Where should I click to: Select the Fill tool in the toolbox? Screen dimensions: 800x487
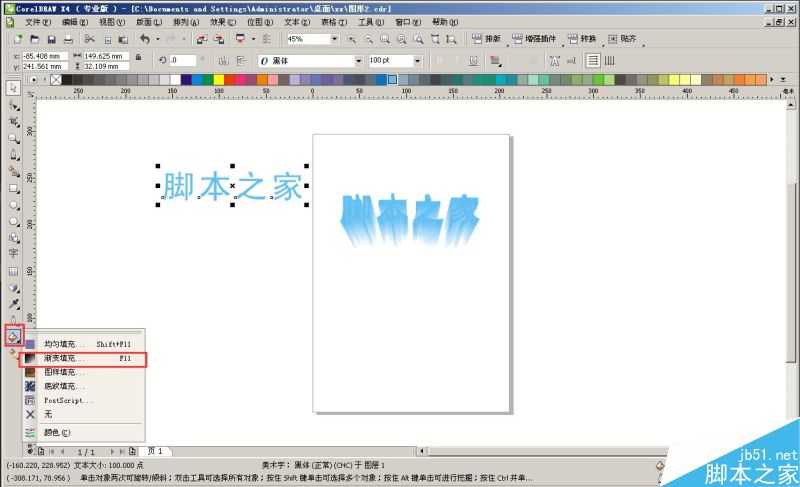click(14, 335)
